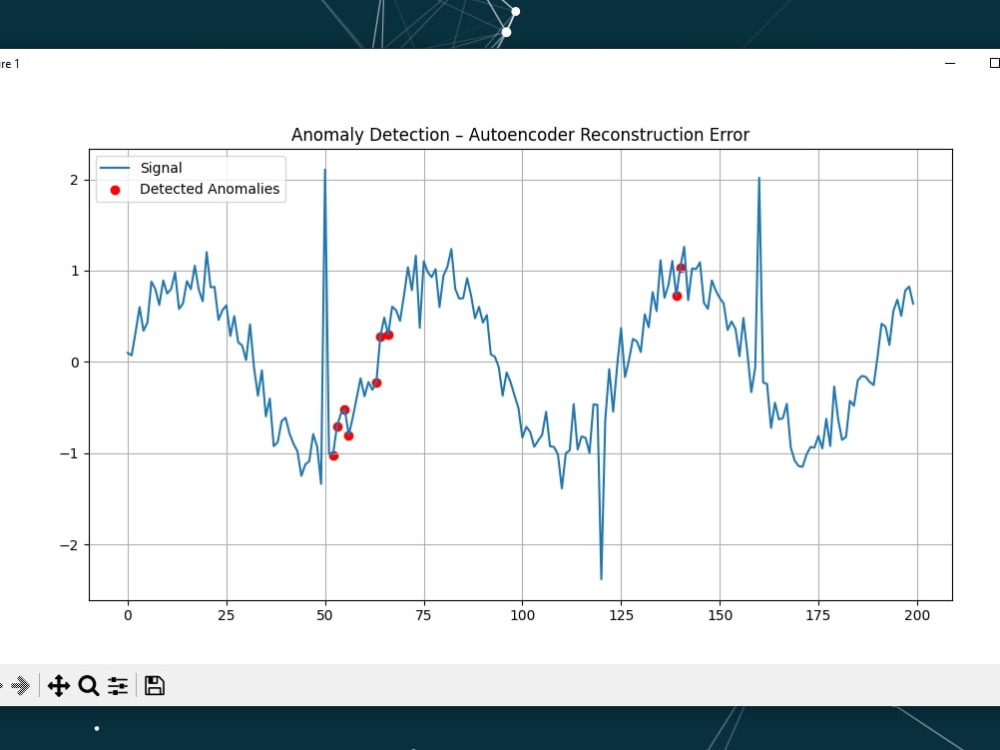Save the figure with floppy disk icon
The height and width of the screenshot is (750, 1000).
[154, 686]
